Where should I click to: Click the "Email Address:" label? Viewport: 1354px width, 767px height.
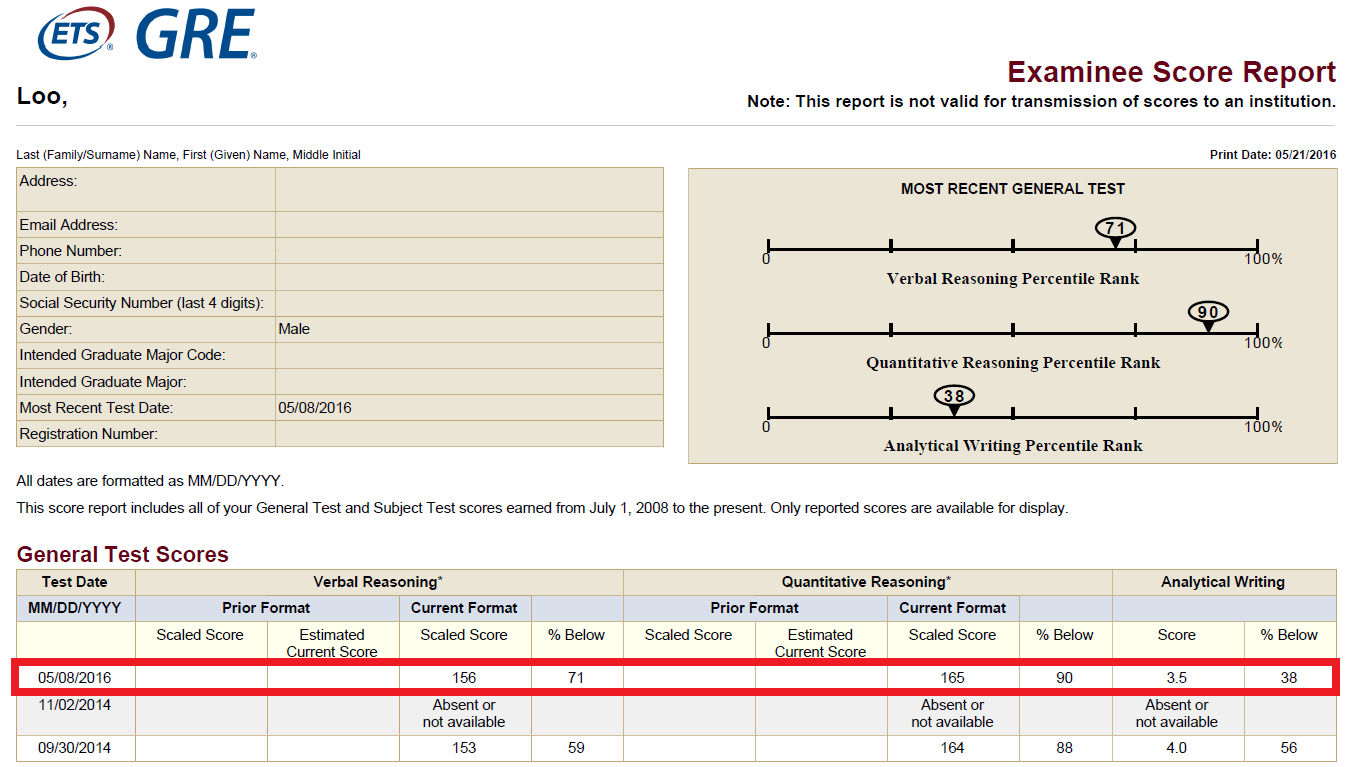(x=68, y=225)
